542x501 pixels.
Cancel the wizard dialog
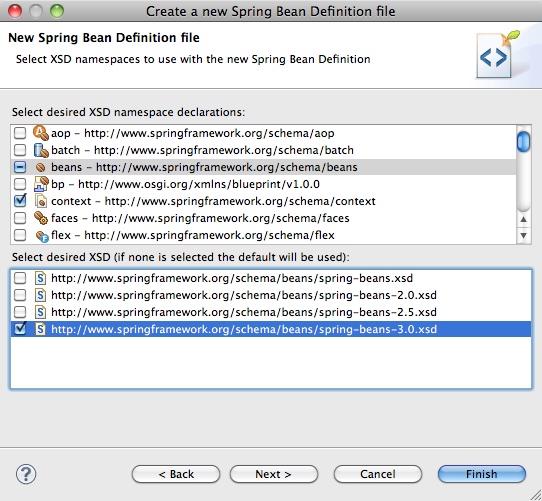pos(378,474)
